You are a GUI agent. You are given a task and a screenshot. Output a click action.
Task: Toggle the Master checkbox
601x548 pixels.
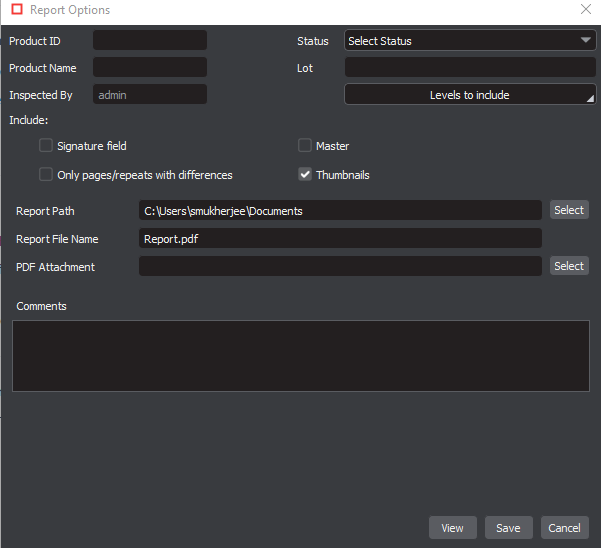pos(305,146)
